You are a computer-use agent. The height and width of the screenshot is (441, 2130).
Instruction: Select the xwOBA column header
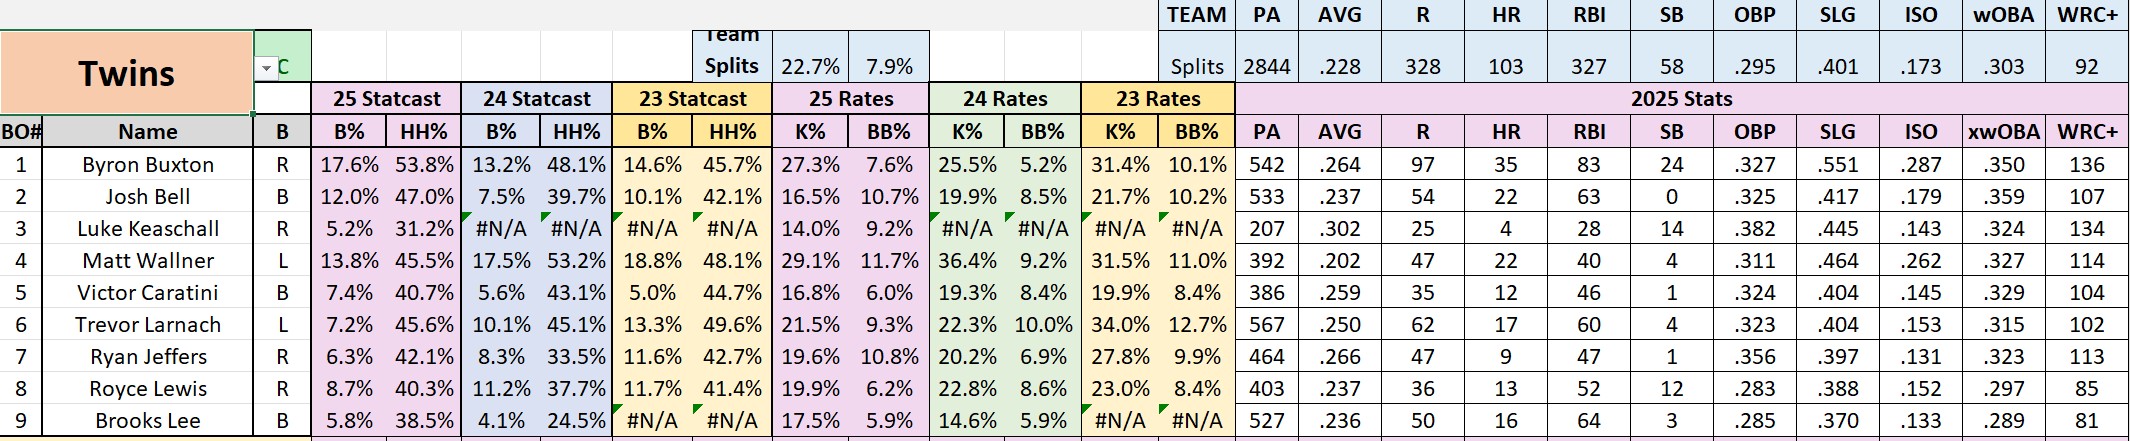(x=2003, y=132)
